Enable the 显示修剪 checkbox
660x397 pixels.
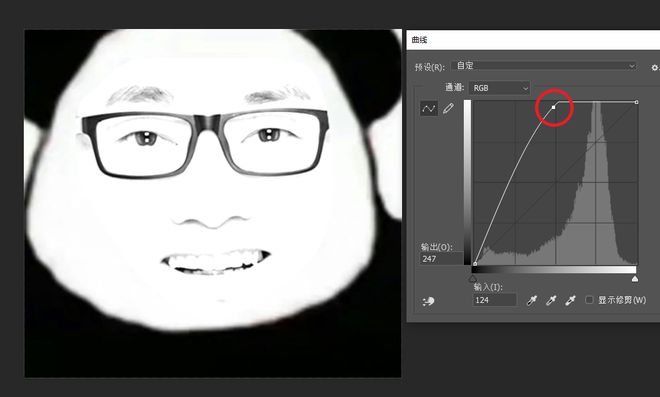click(x=589, y=300)
